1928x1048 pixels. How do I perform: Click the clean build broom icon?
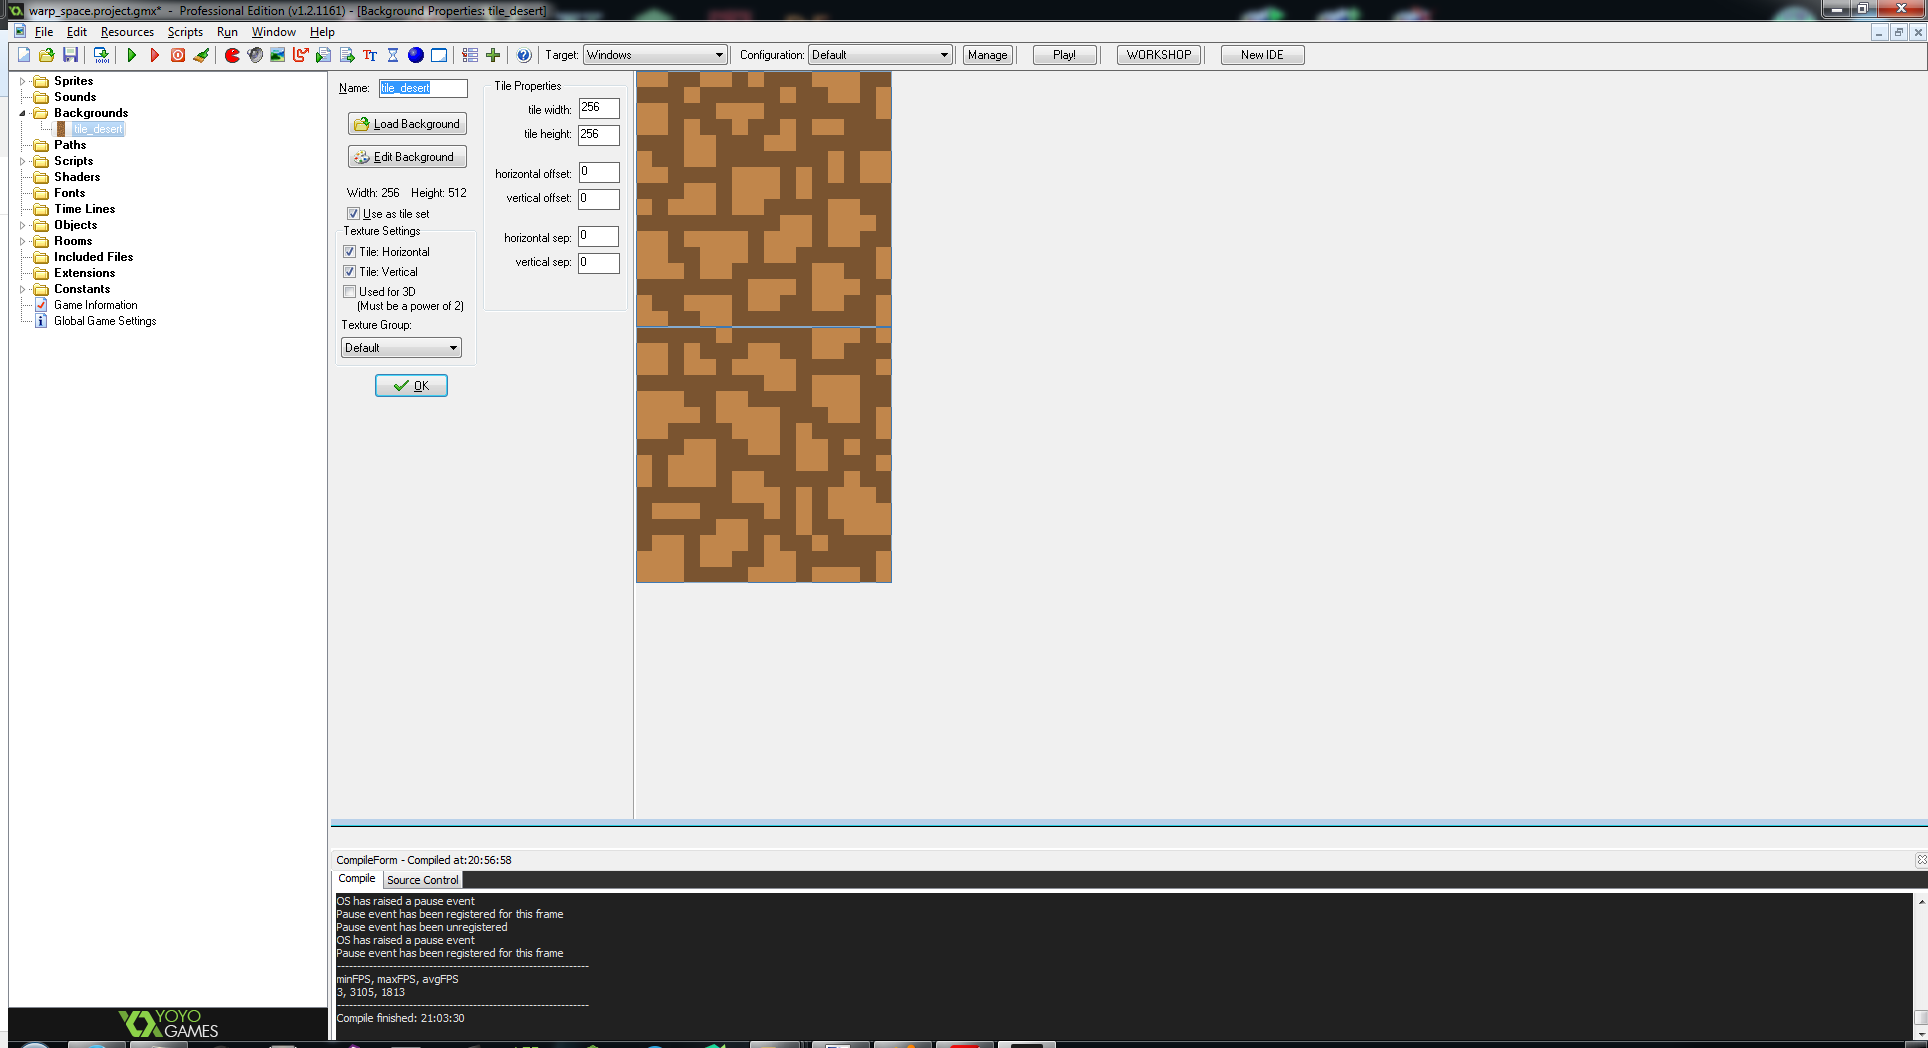[x=201, y=55]
